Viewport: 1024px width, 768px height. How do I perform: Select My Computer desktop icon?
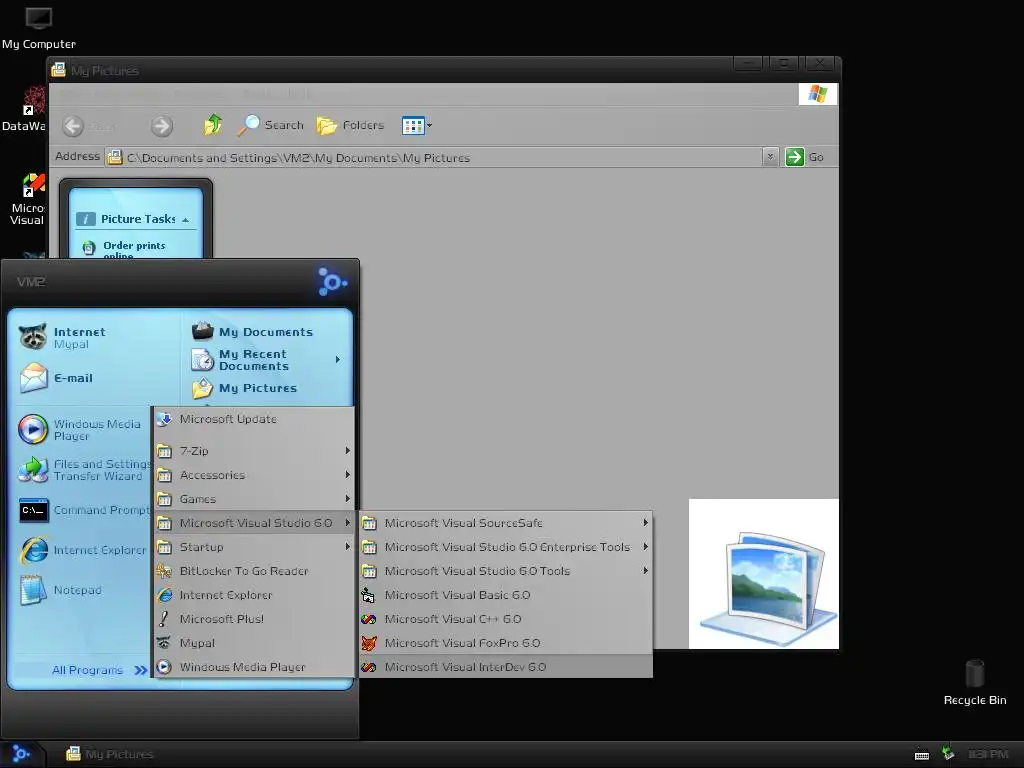point(39,29)
